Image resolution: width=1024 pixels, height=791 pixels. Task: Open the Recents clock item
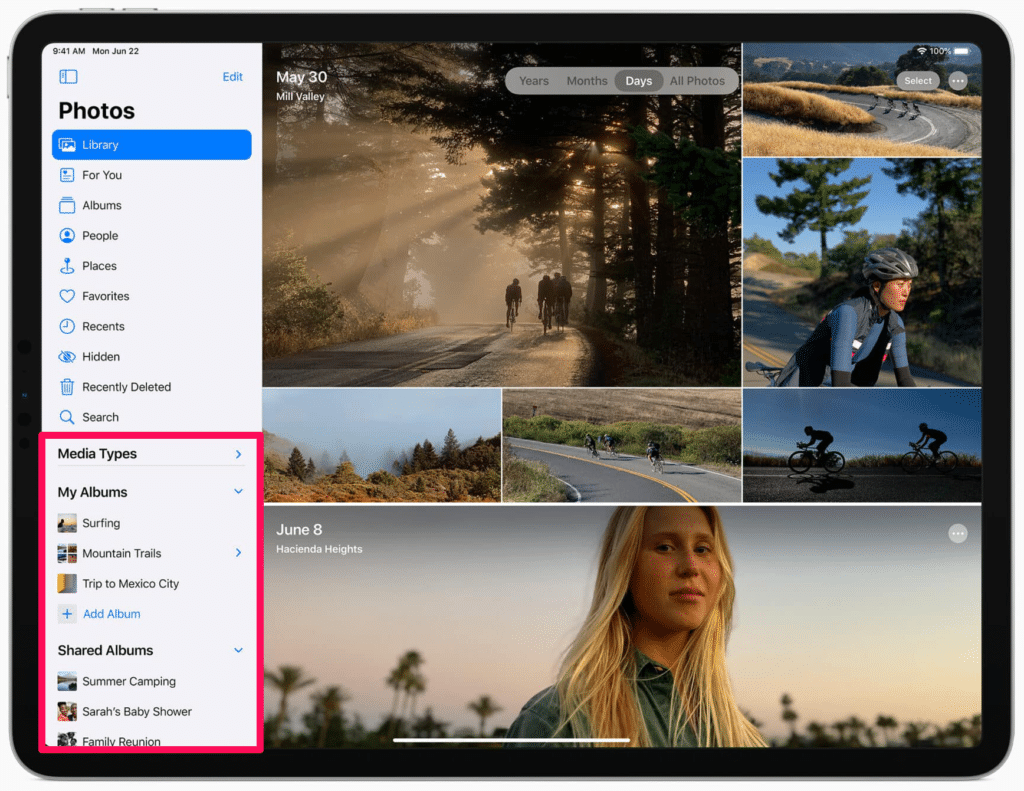(x=103, y=326)
